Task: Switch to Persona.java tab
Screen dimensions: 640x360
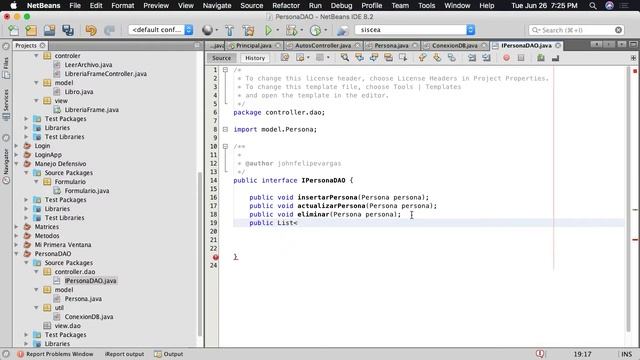Action: (391, 46)
